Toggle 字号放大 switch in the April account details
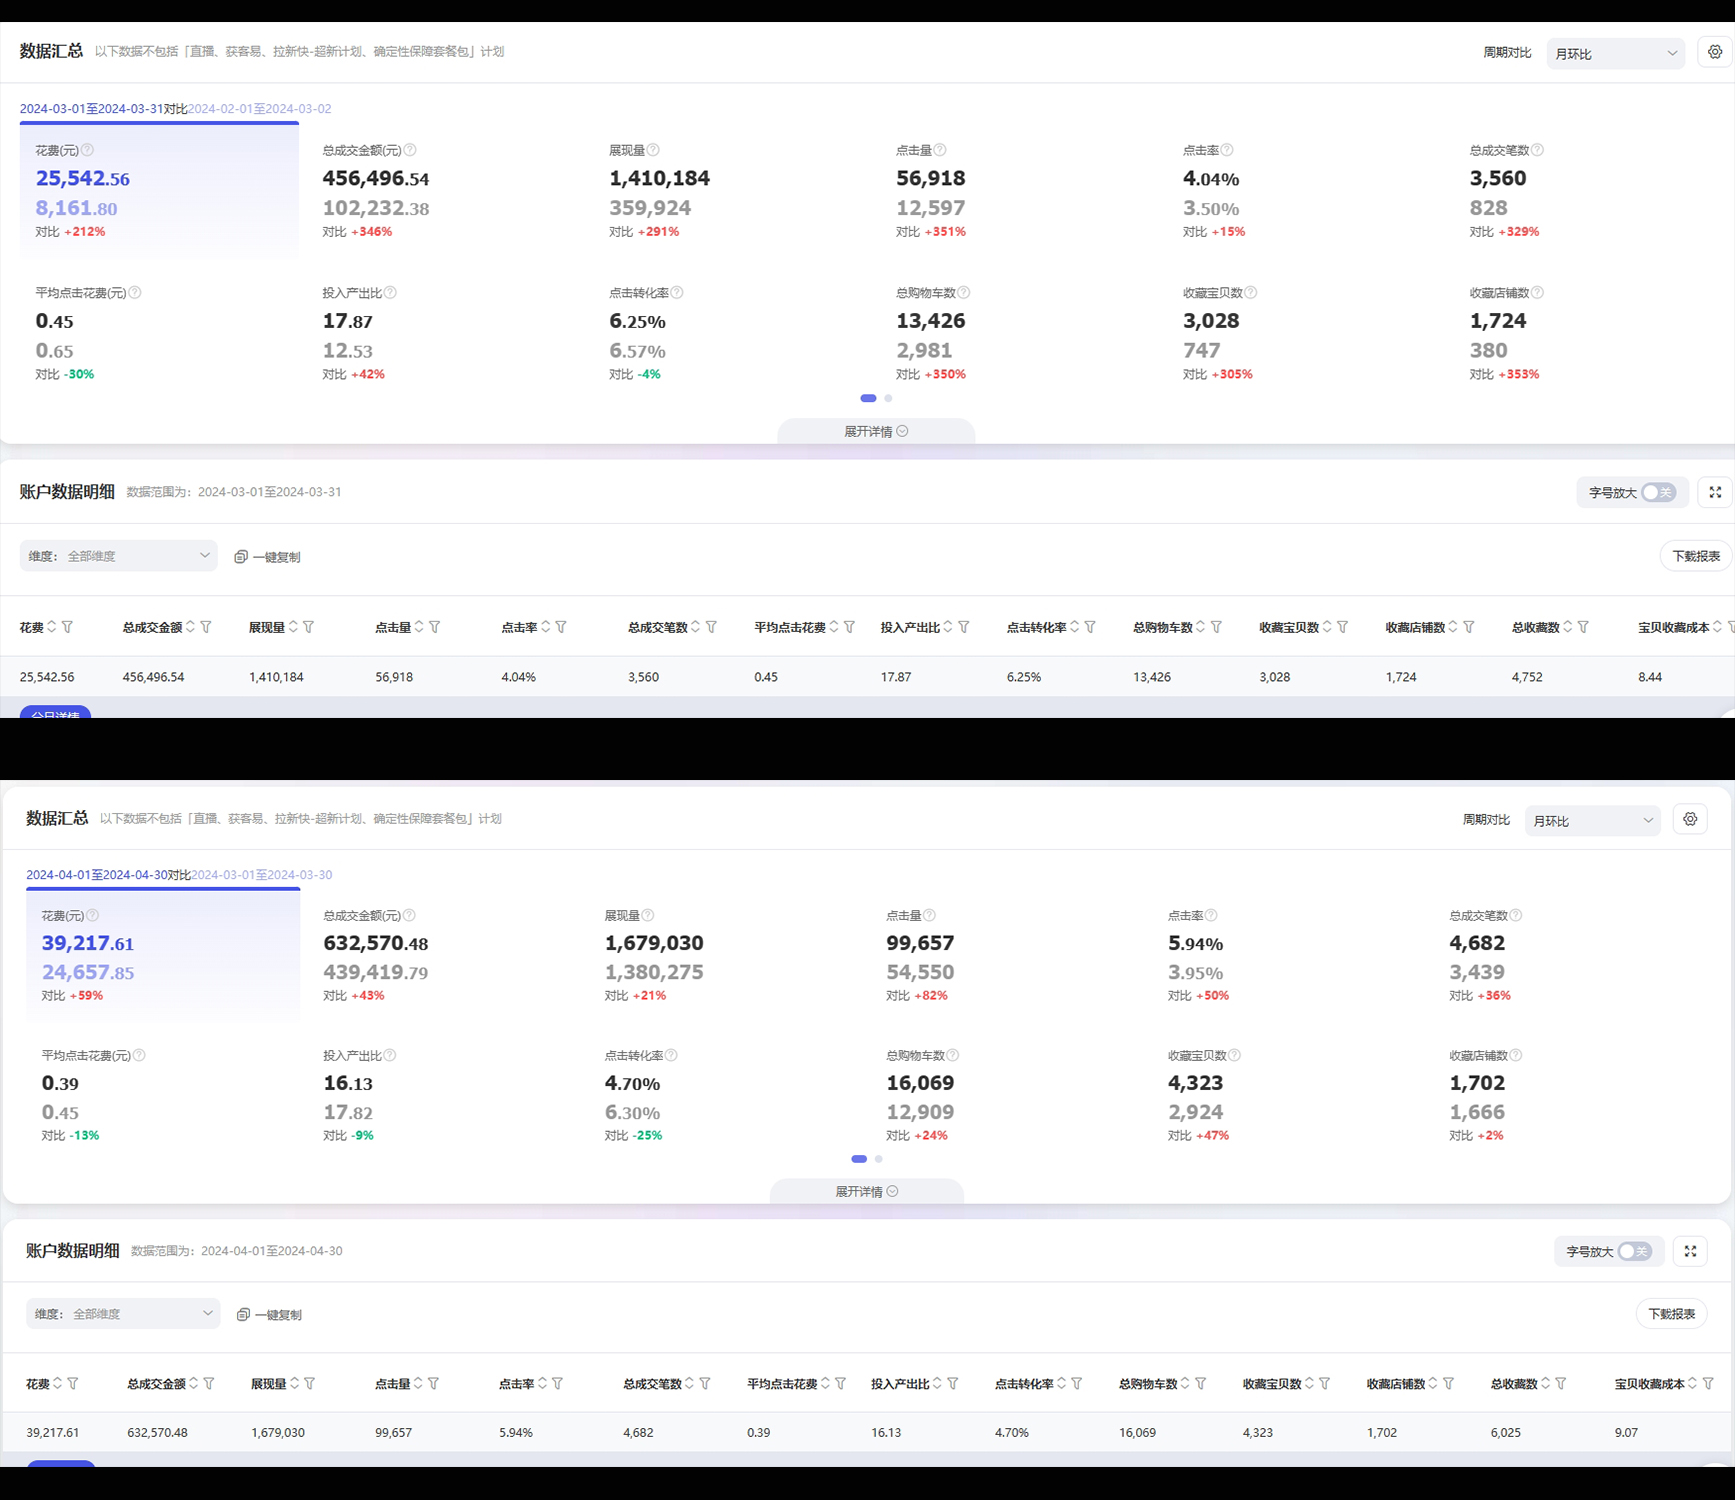Viewport: 1735px width, 1500px height. pyautogui.click(x=1635, y=1251)
